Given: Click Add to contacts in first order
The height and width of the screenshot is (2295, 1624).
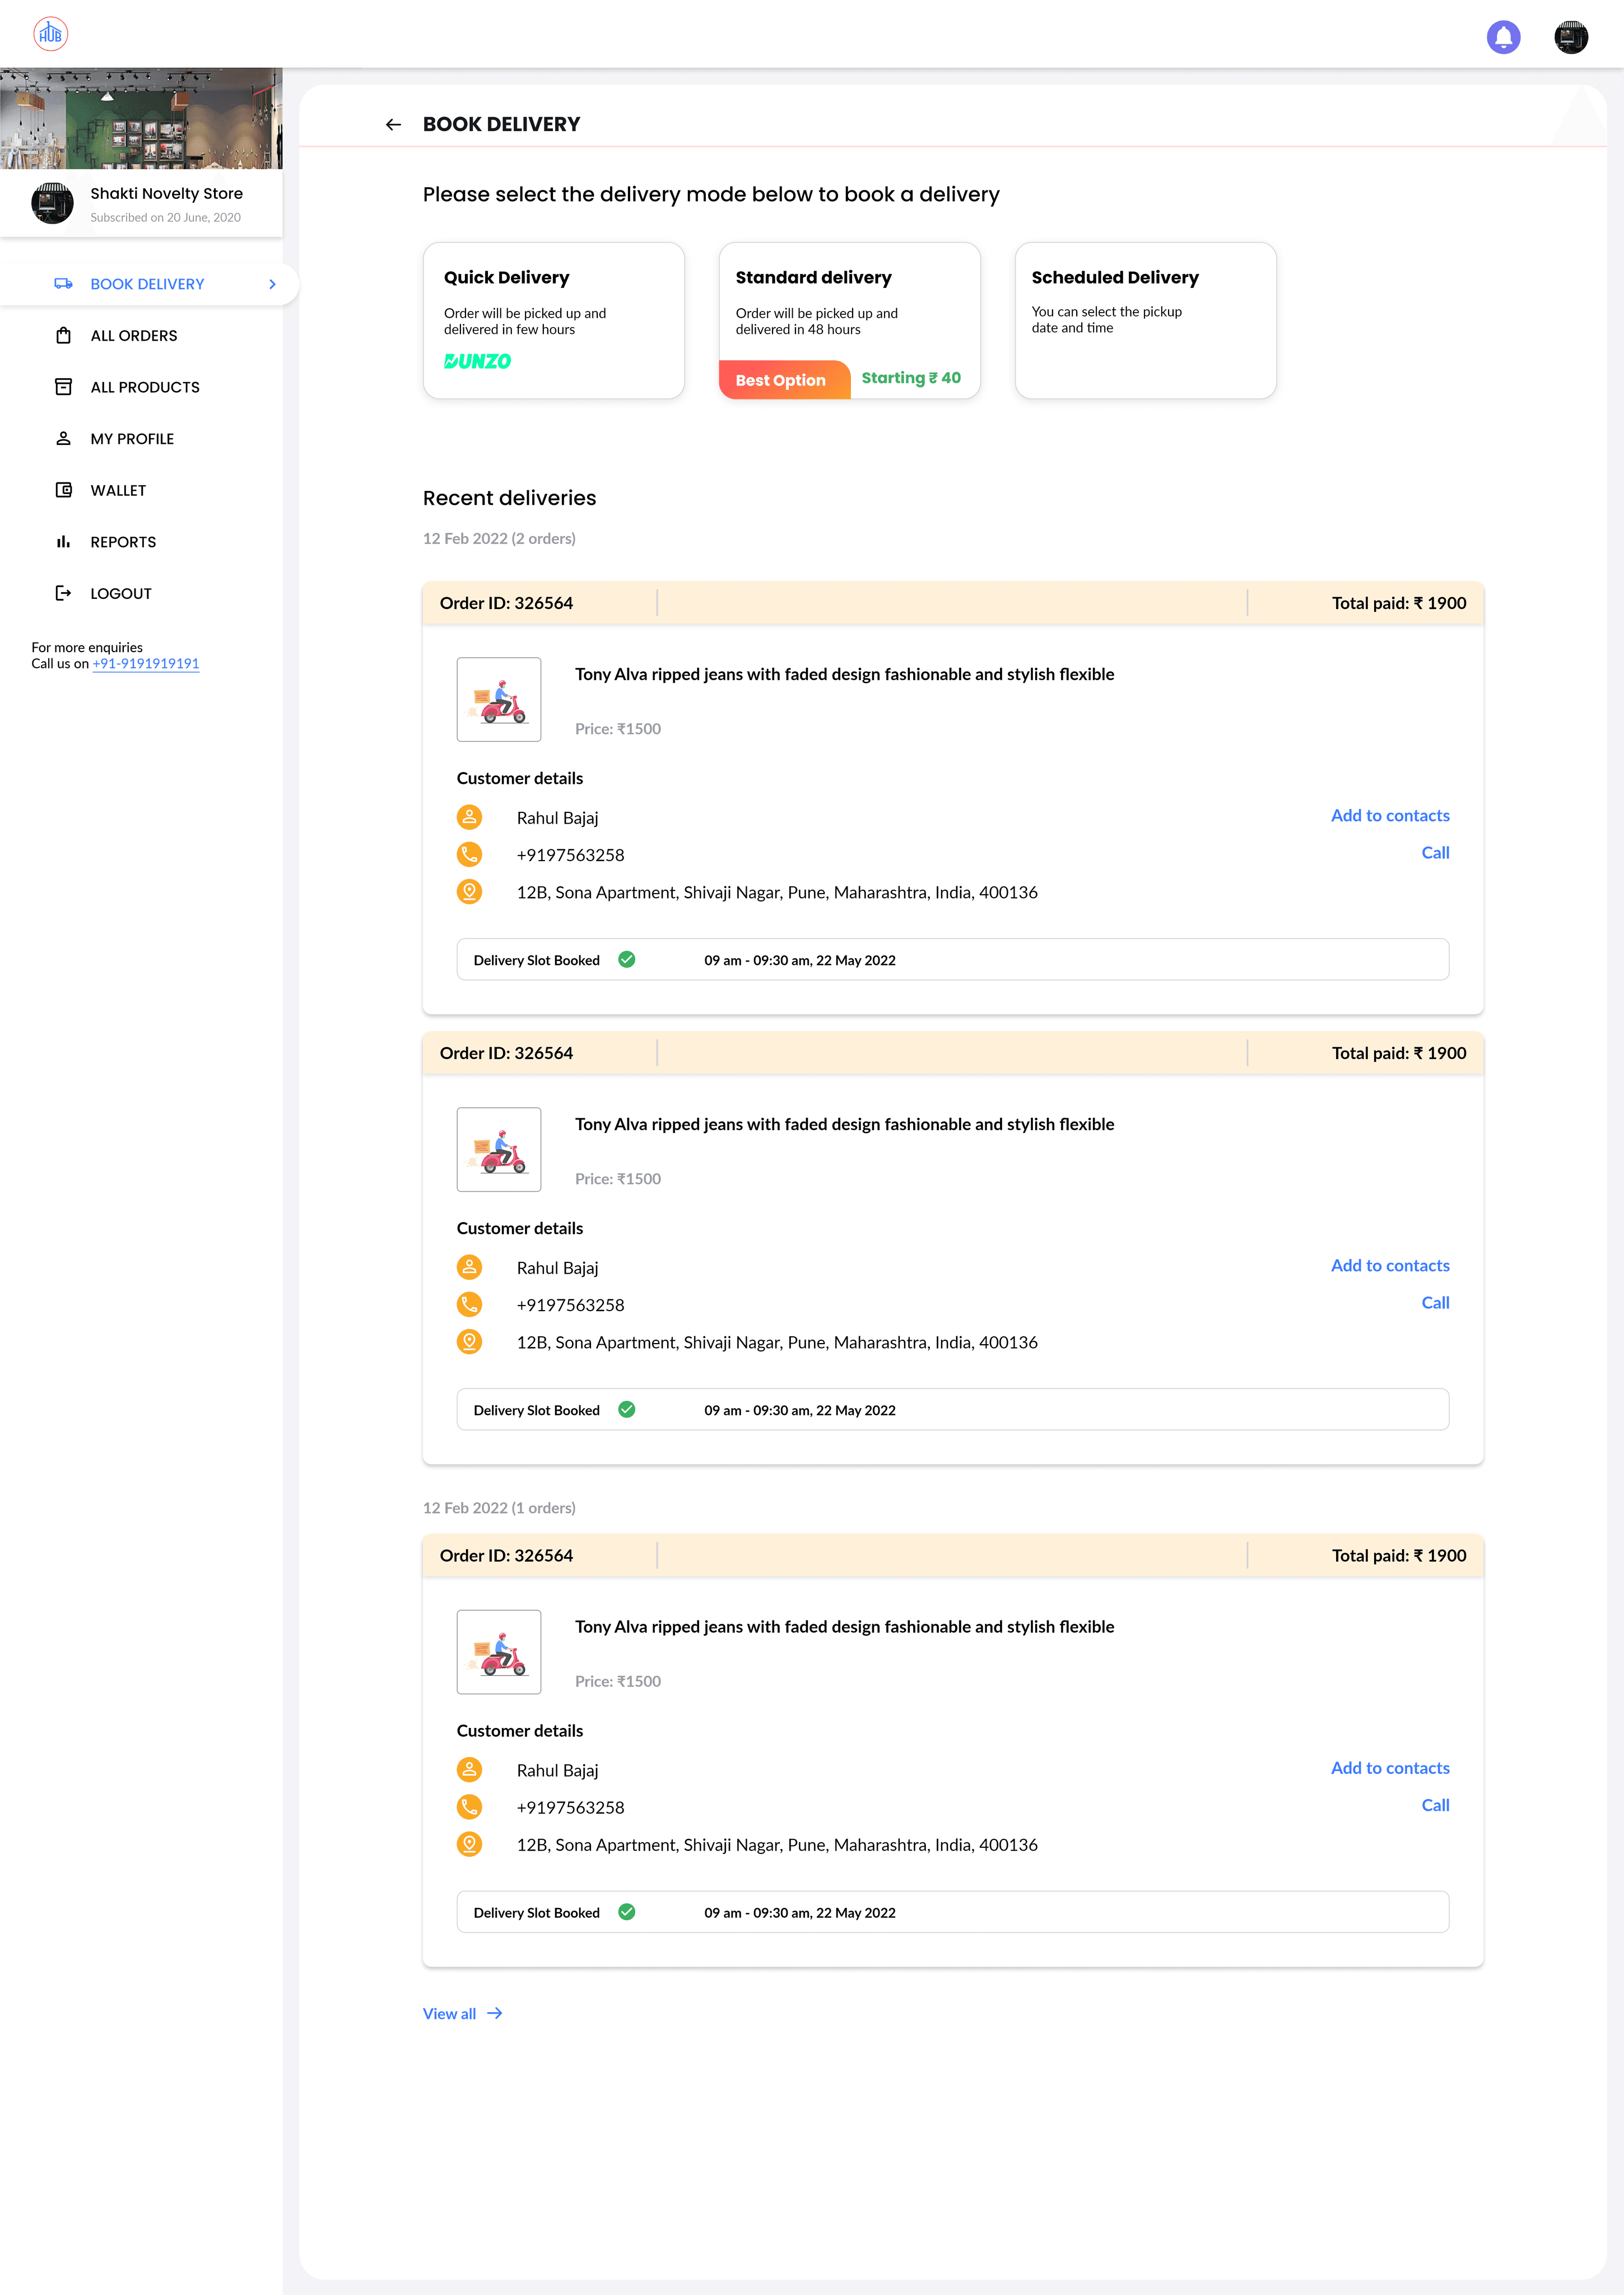Looking at the screenshot, I should point(1389,815).
